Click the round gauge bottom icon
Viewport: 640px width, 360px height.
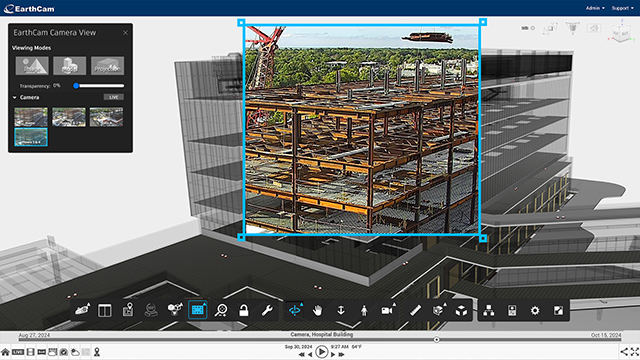click(x=64, y=352)
